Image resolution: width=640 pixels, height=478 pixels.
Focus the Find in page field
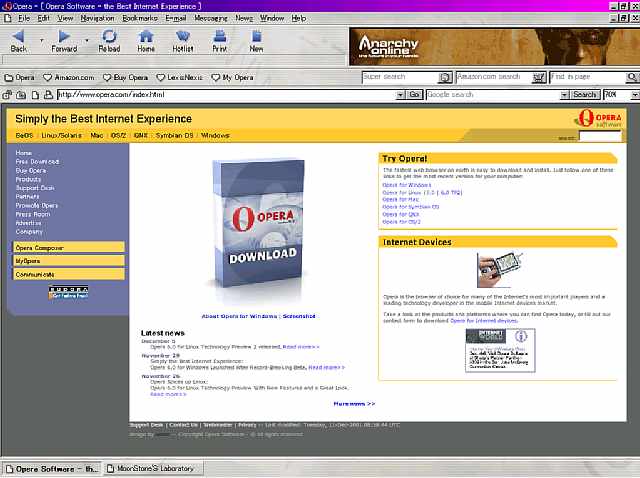(588, 77)
